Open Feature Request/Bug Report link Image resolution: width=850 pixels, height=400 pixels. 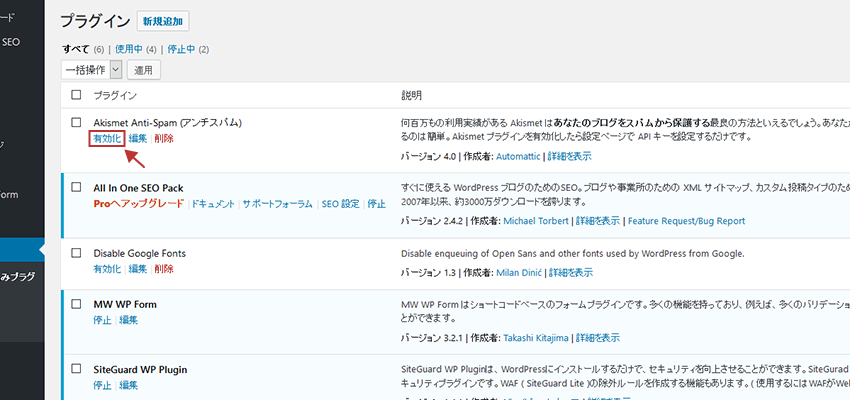[686, 221]
